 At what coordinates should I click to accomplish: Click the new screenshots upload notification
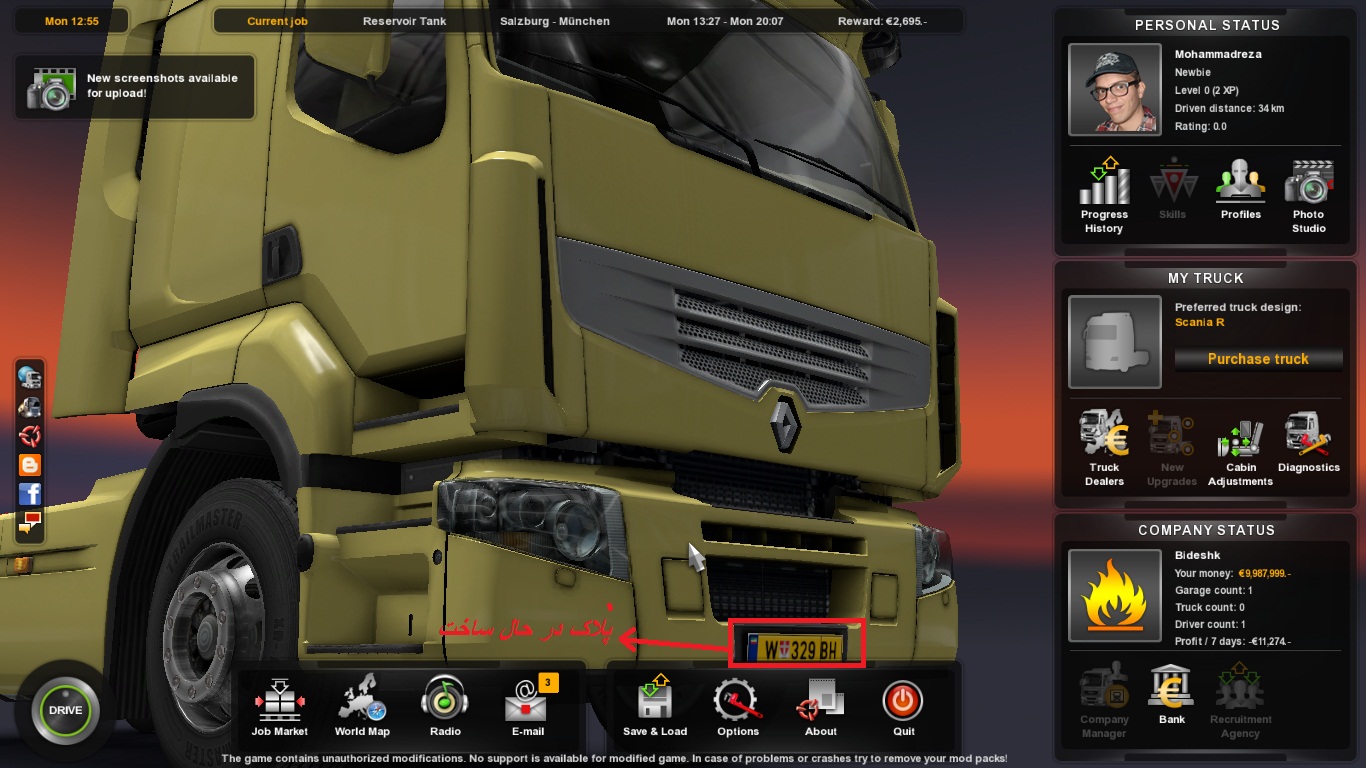click(135, 87)
